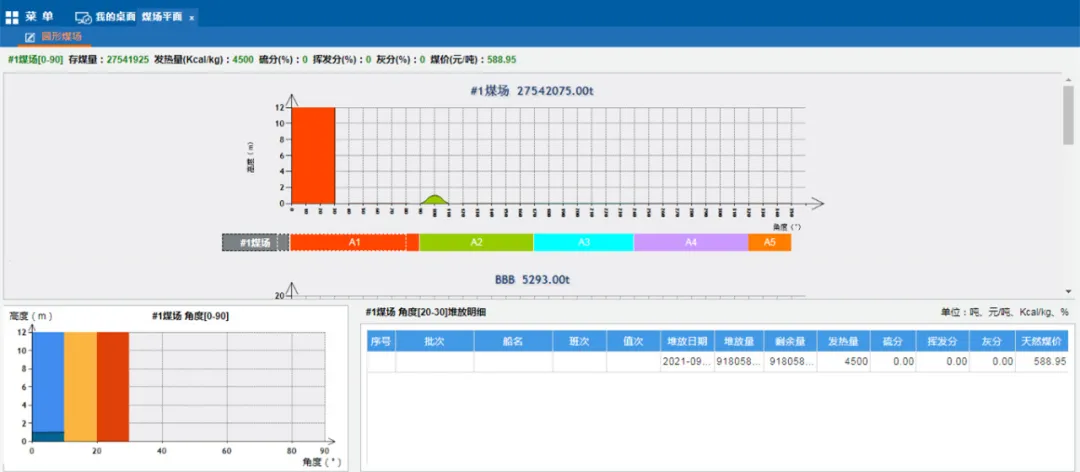Select the orange A5 zone segment

[769, 242]
